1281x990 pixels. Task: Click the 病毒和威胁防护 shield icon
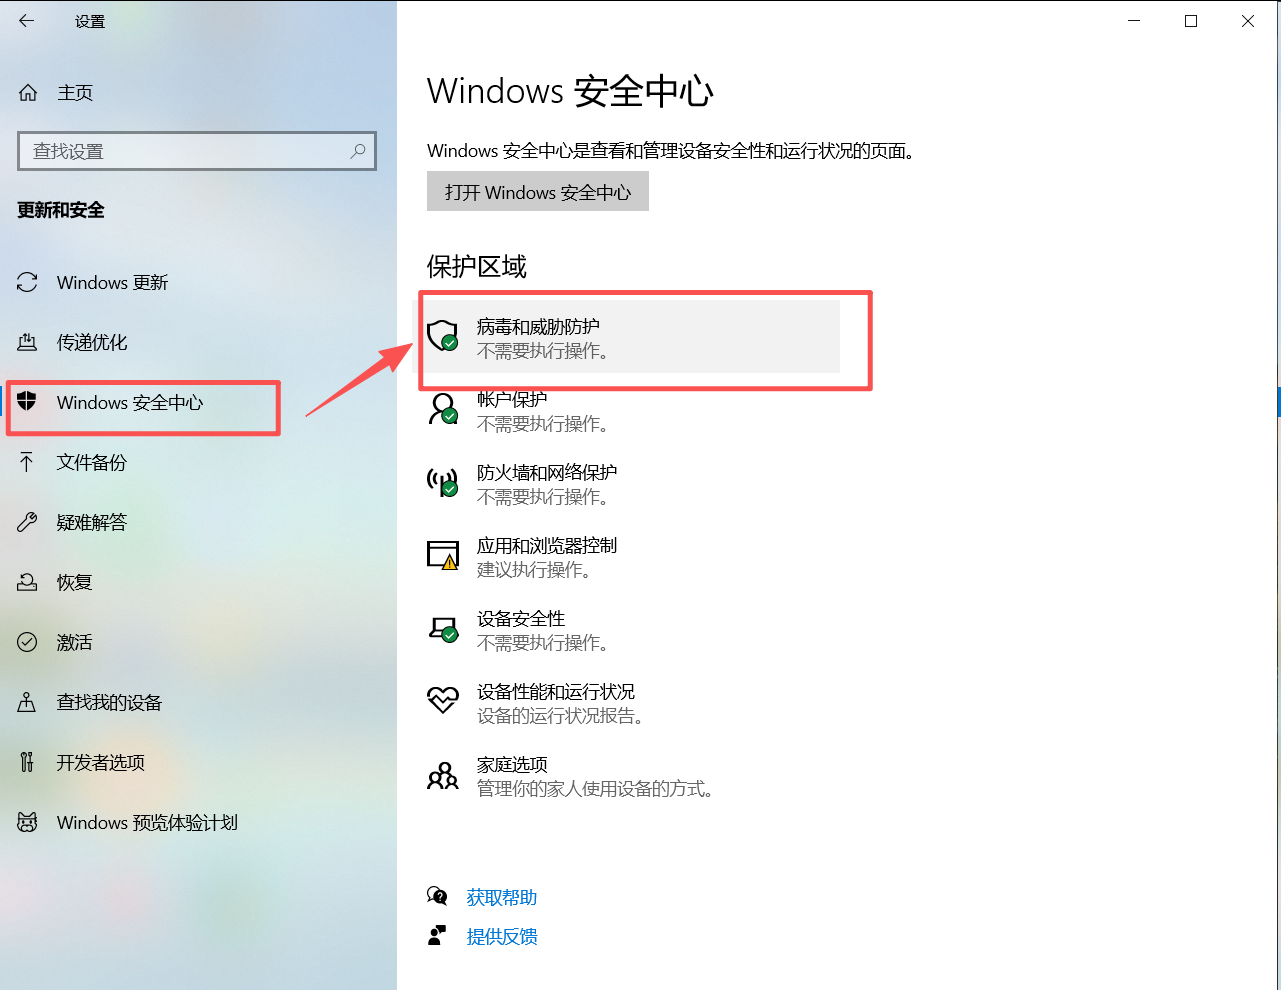[443, 336]
